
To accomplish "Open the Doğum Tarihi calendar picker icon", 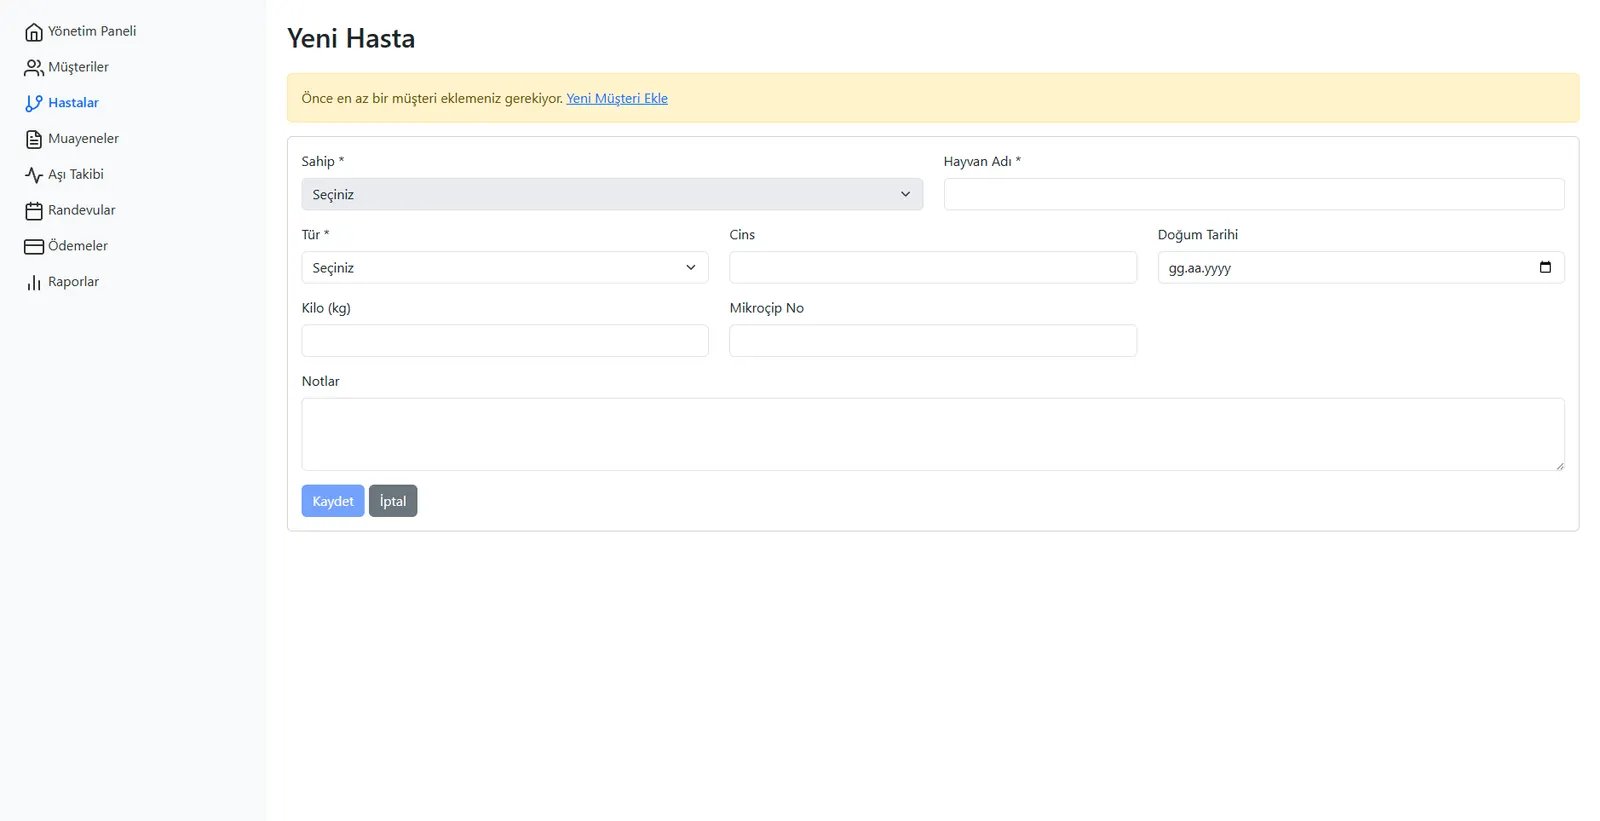I will point(1545,267).
